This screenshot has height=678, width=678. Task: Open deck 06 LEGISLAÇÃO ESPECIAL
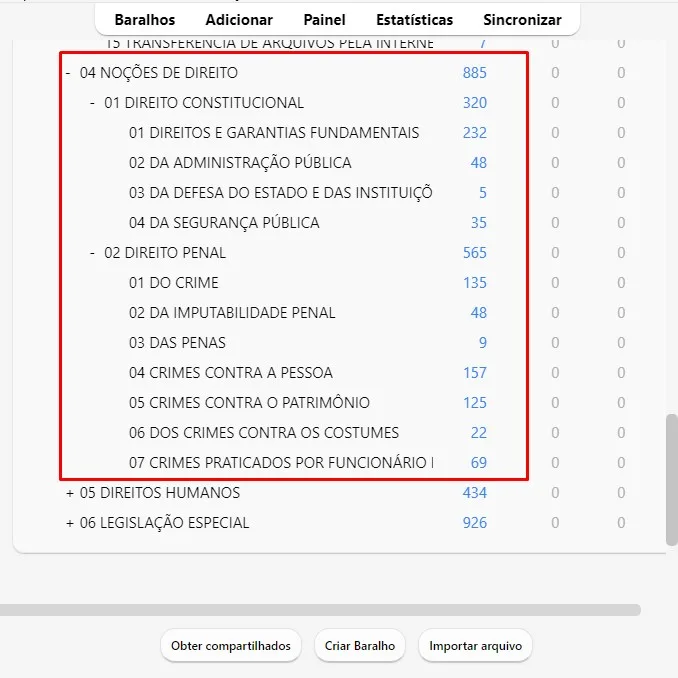(x=164, y=523)
